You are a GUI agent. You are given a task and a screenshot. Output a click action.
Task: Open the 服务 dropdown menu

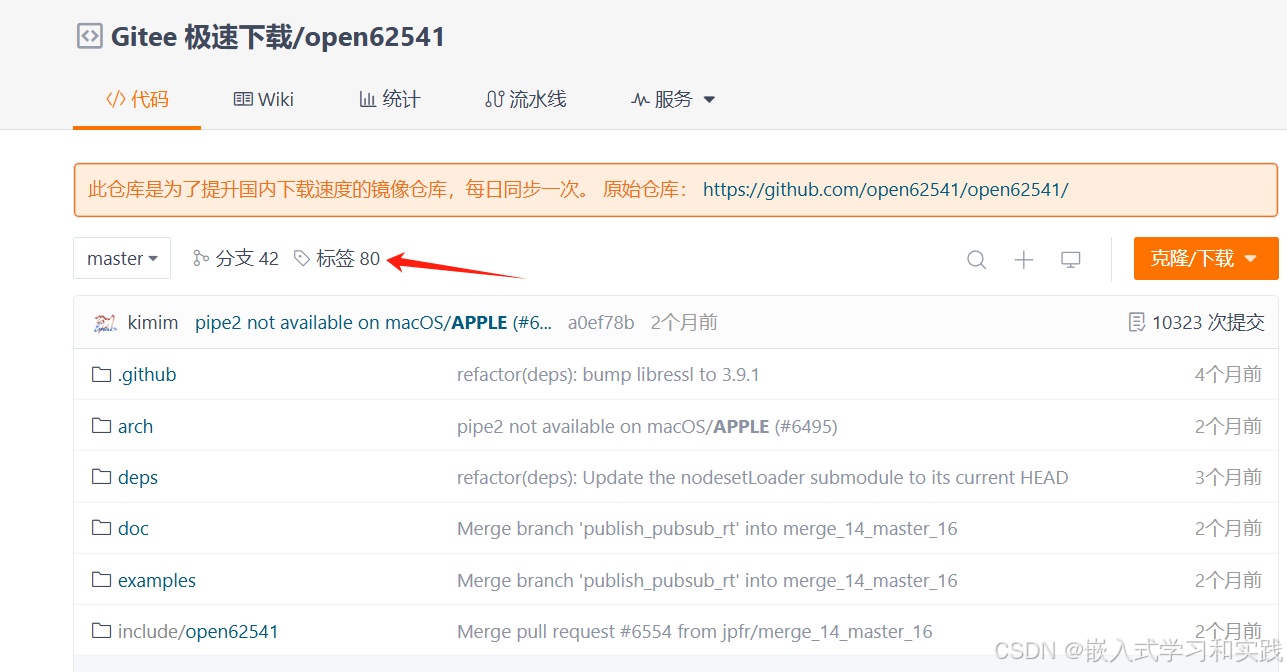tap(673, 99)
